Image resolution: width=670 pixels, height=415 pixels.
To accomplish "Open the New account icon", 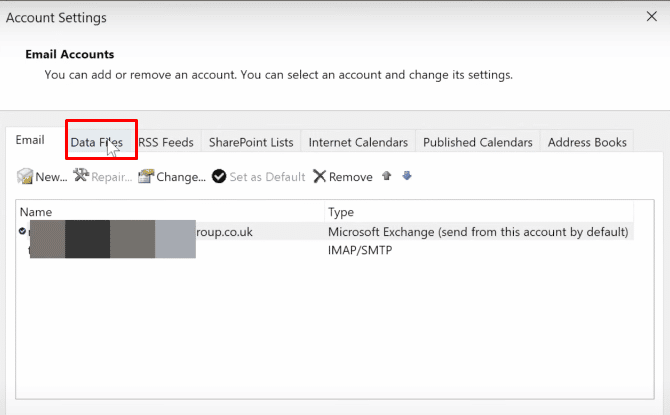I will click(25, 176).
